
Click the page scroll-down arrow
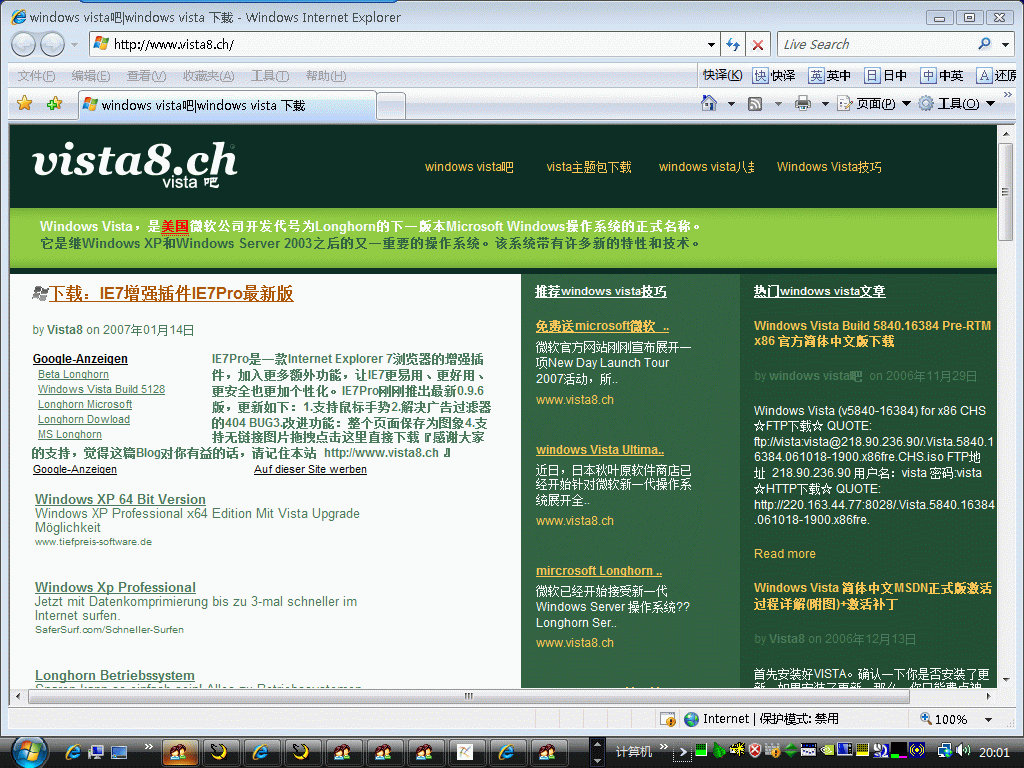1006,680
